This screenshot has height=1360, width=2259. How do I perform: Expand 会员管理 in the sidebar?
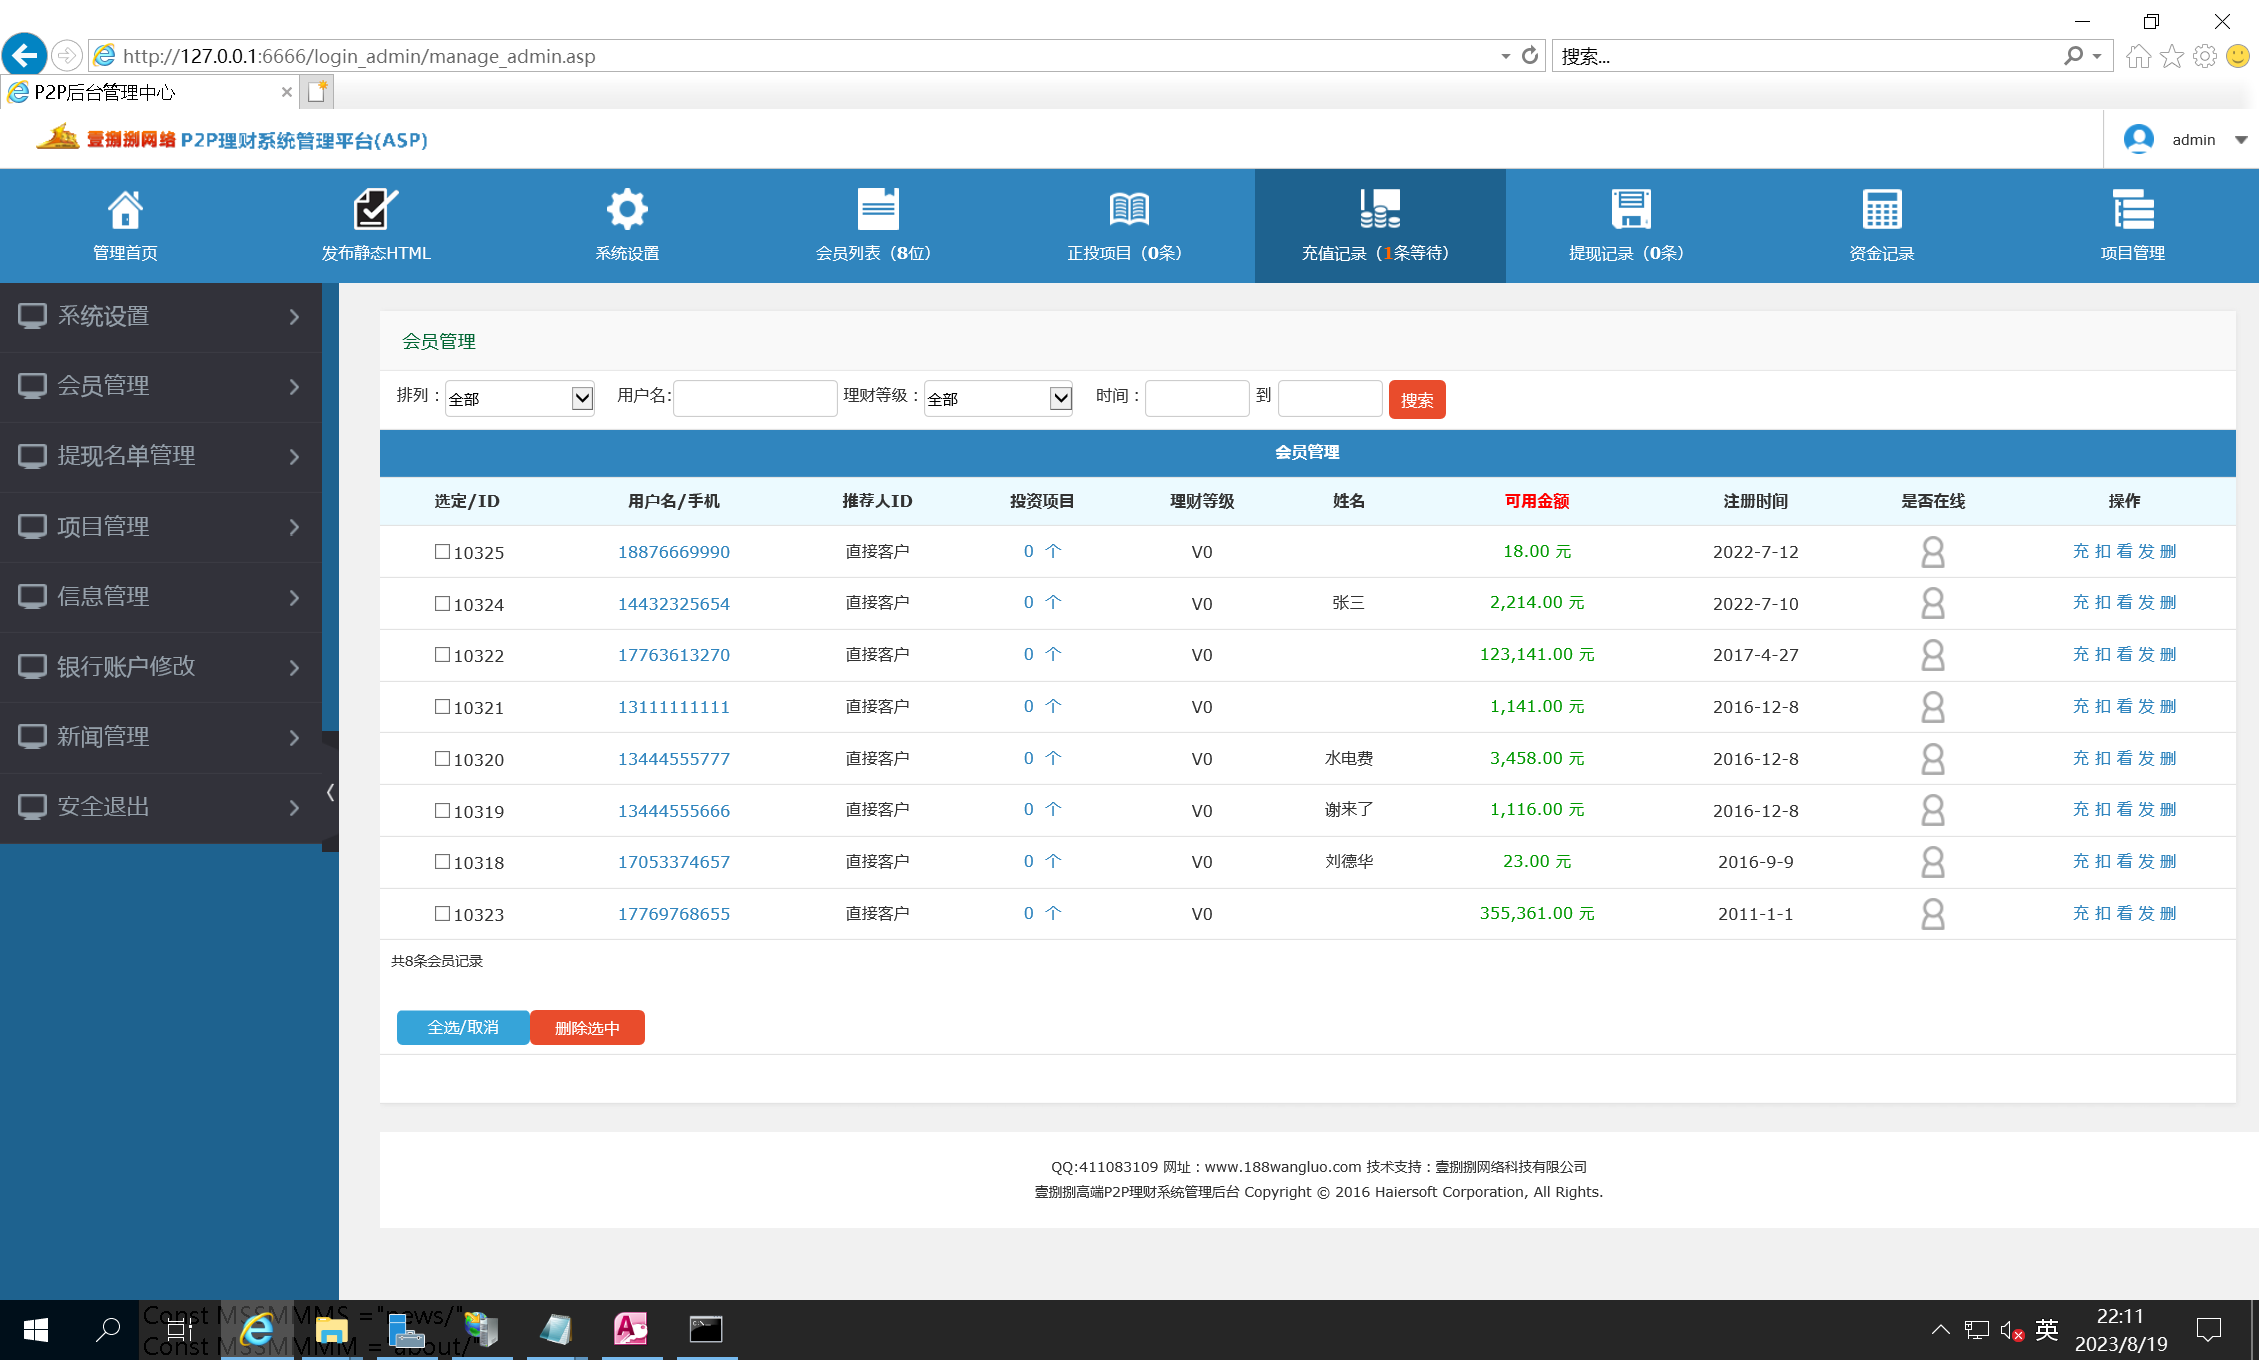pyautogui.click(x=161, y=387)
